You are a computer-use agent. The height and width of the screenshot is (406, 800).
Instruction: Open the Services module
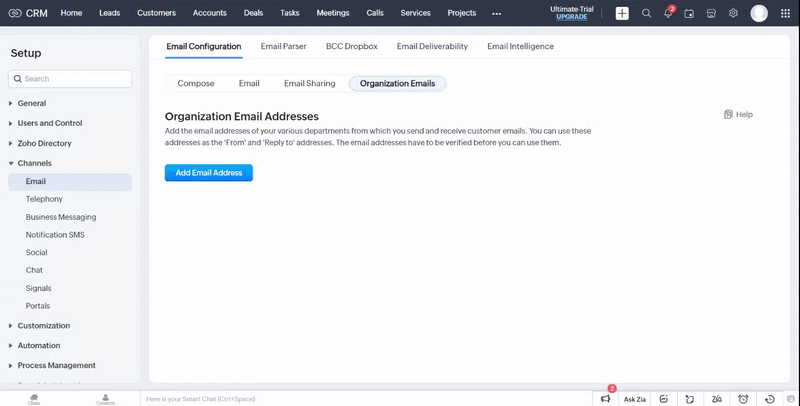(x=415, y=13)
